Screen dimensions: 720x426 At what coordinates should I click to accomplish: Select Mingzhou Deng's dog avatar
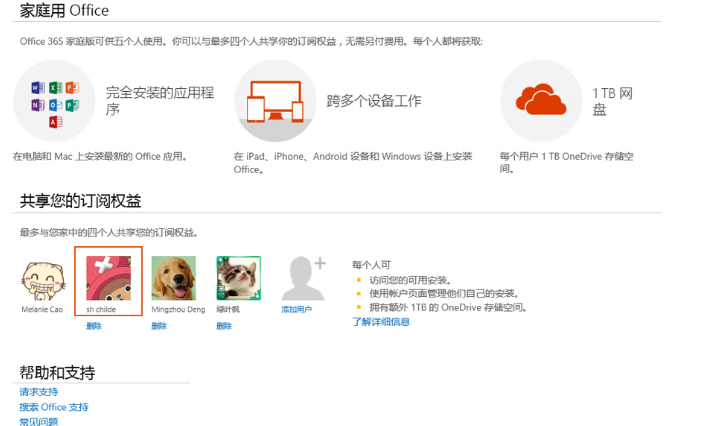click(174, 278)
